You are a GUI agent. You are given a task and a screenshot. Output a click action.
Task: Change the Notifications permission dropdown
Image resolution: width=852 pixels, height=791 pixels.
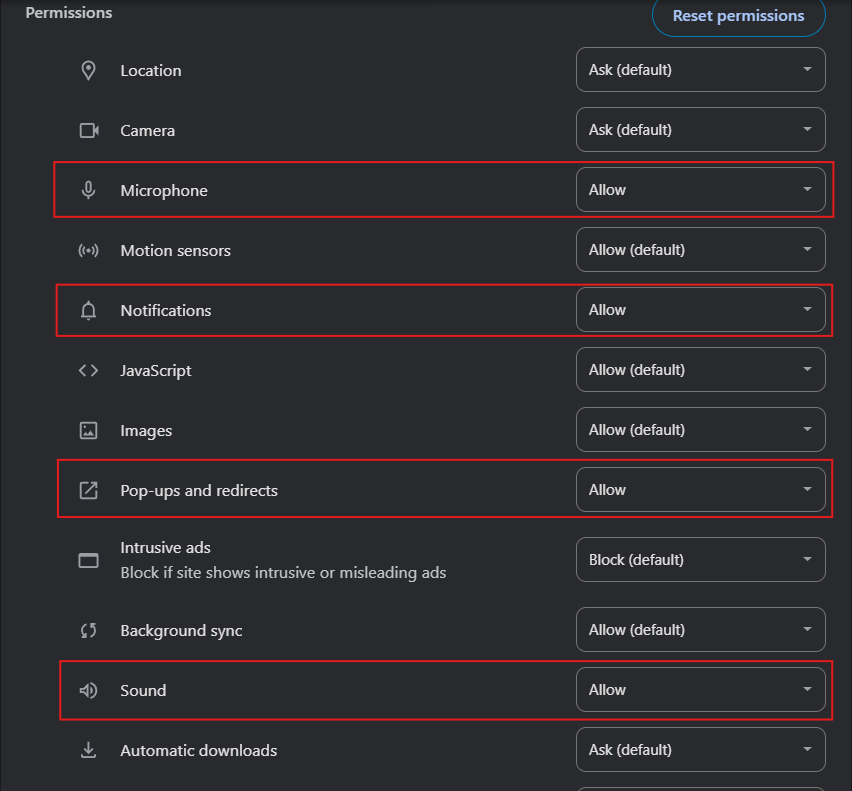(x=700, y=310)
